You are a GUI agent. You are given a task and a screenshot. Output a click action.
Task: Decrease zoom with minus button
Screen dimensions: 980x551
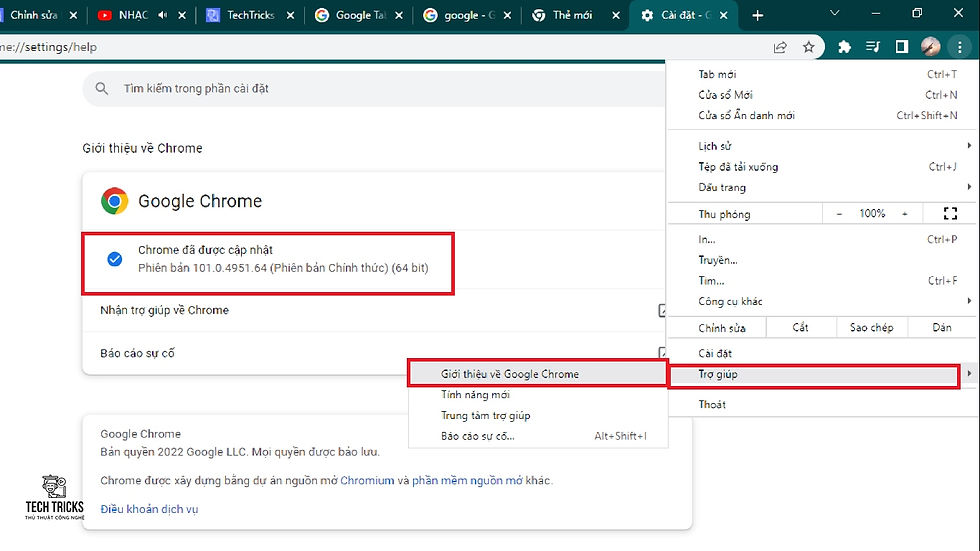tap(839, 214)
